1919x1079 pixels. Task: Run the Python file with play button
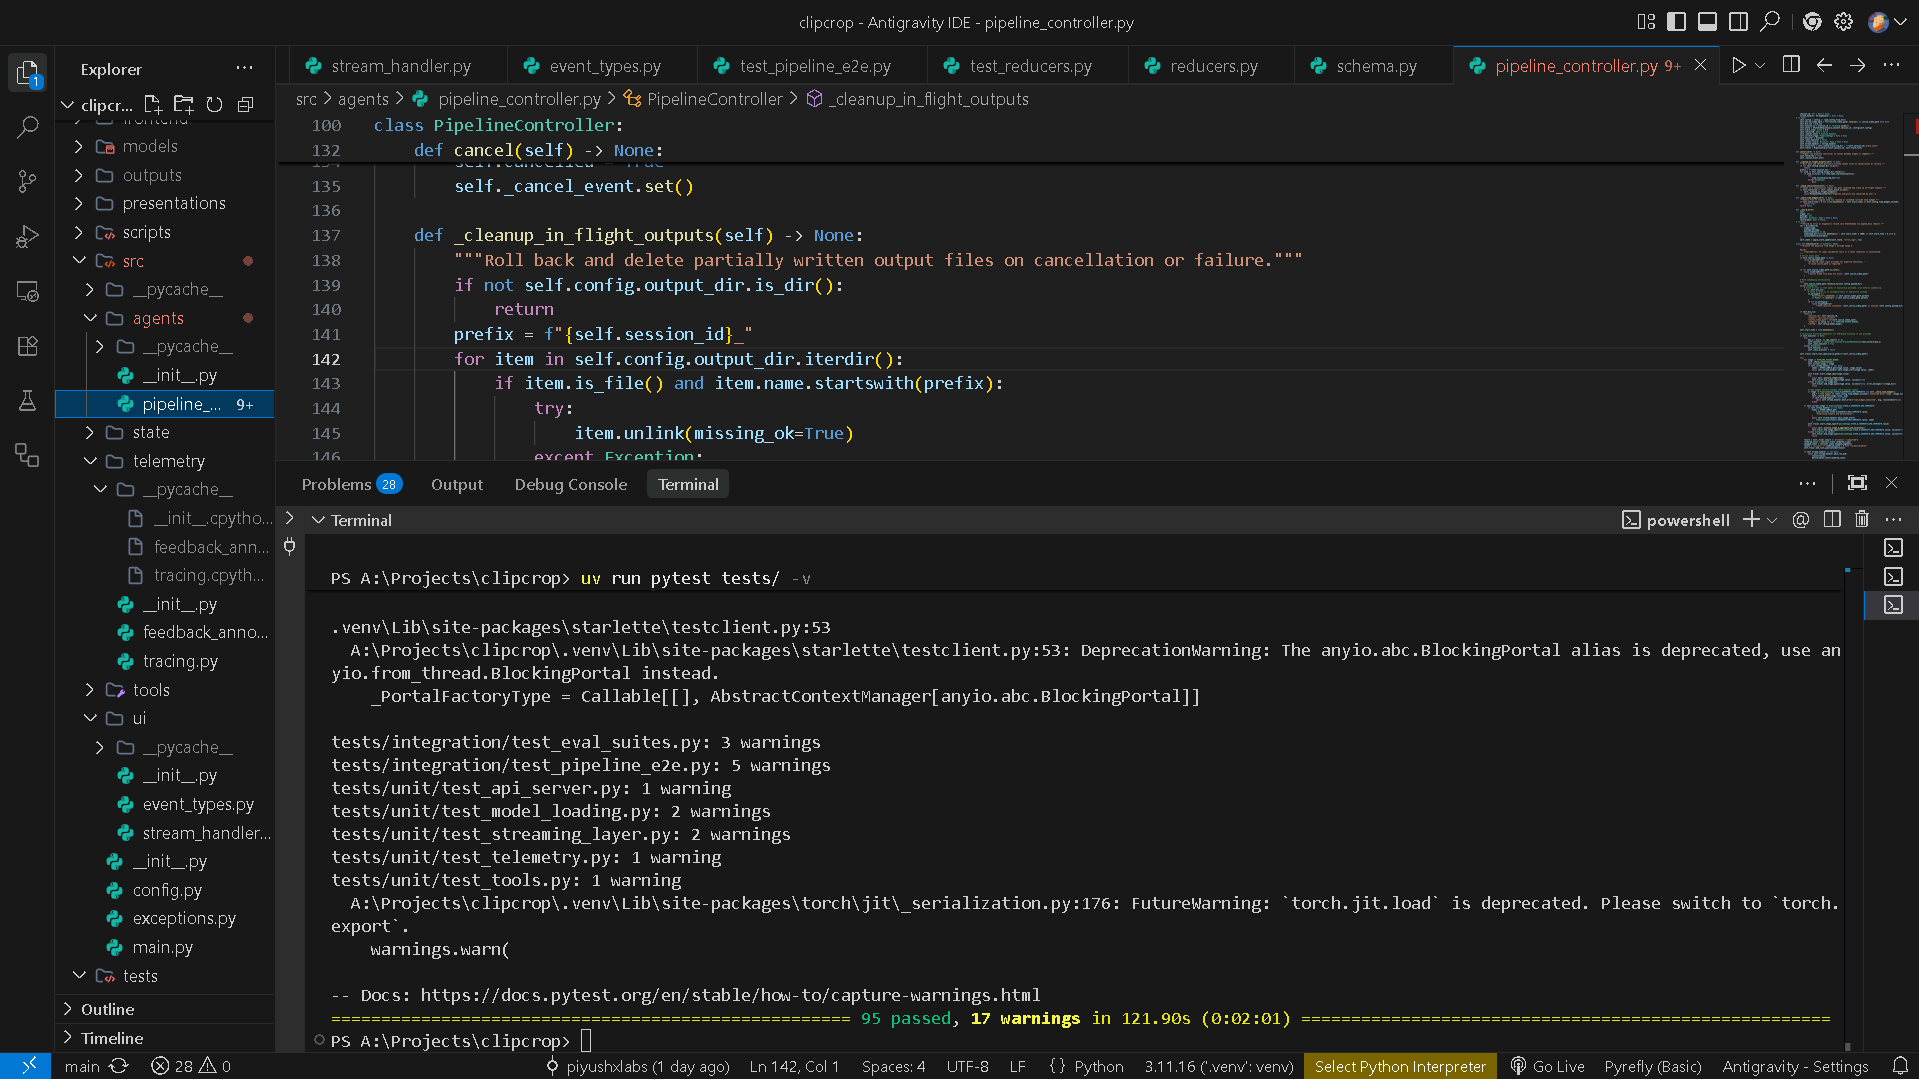[x=1739, y=65]
